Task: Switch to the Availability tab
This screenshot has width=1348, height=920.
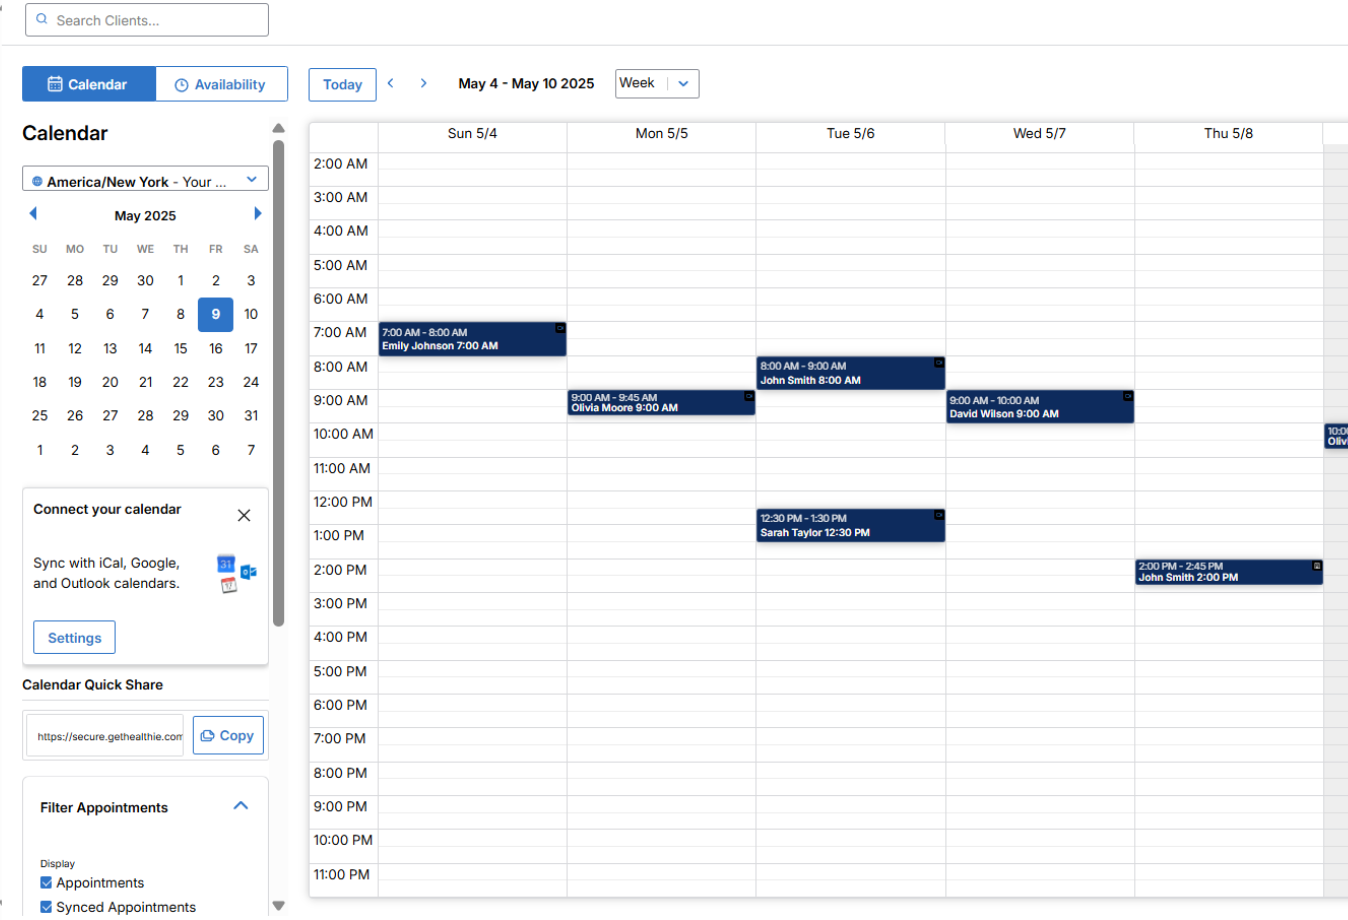Action: click(x=221, y=85)
